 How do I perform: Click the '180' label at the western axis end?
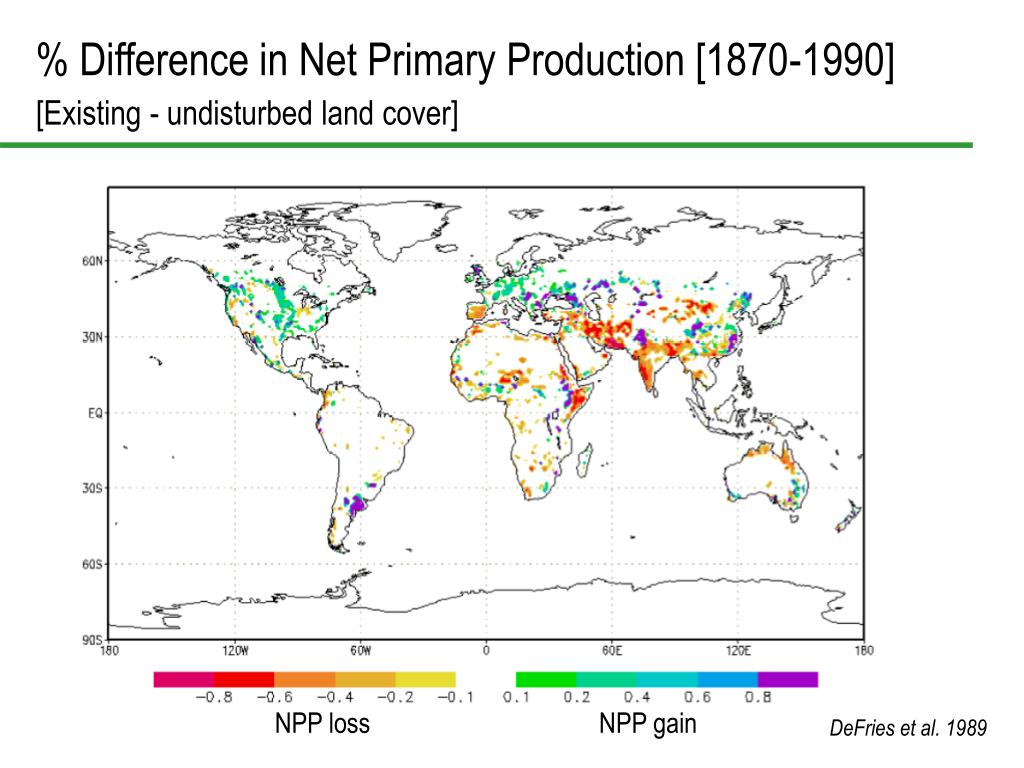click(x=109, y=650)
